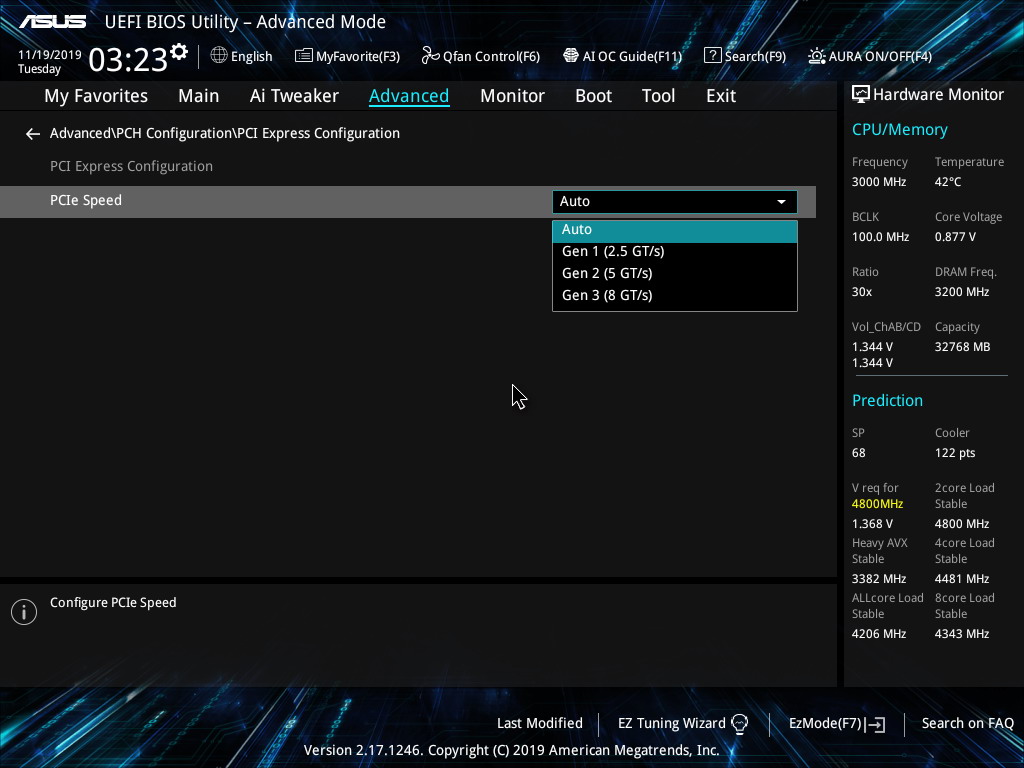Click the Prediction section heading
Viewport: 1024px width, 768px height.
pyautogui.click(x=887, y=401)
